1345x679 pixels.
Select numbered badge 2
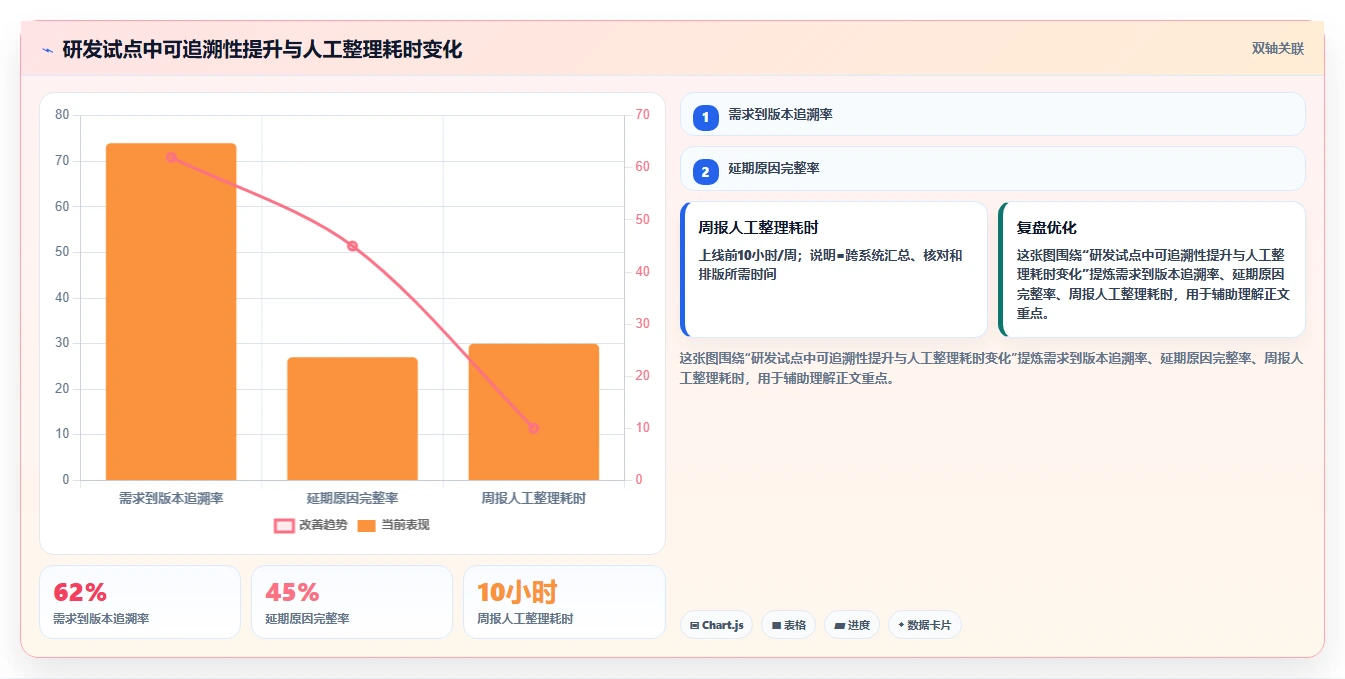tap(705, 172)
